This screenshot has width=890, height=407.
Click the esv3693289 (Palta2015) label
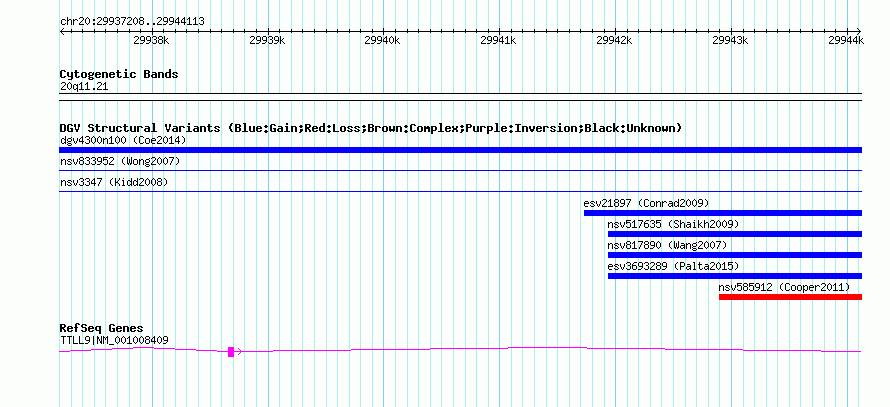pos(673,266)
